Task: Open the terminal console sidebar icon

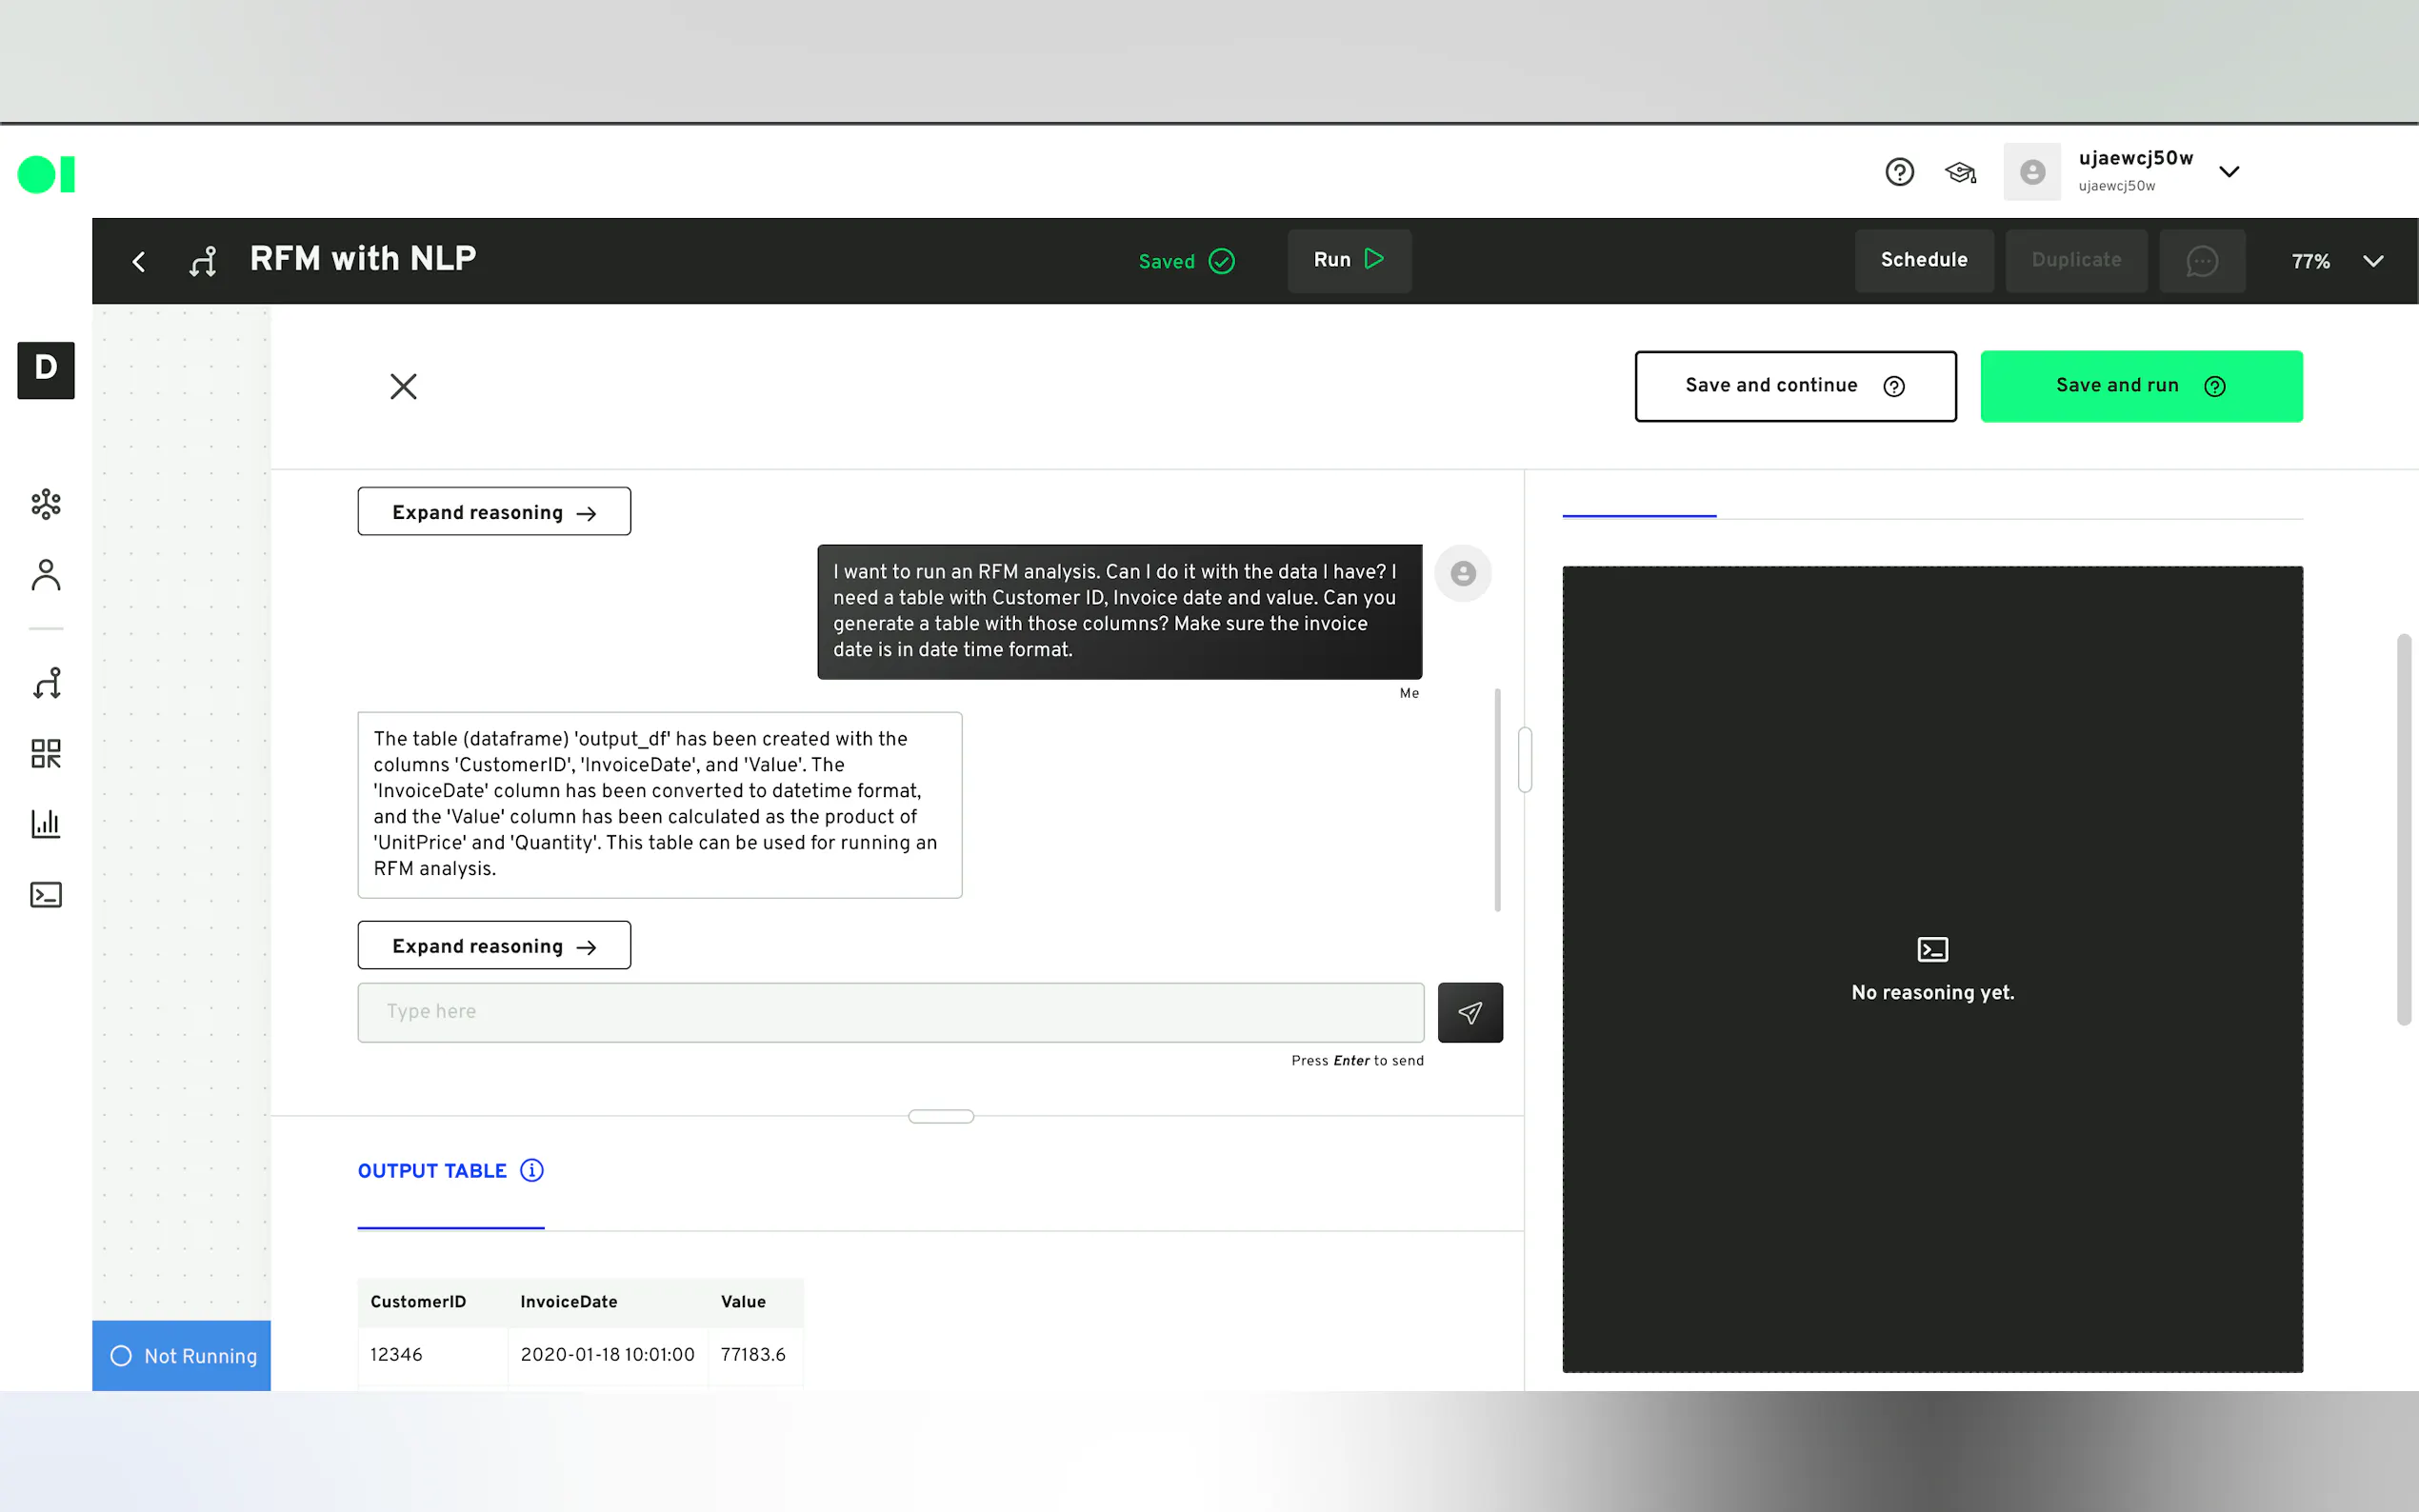Action: [46, 894]
